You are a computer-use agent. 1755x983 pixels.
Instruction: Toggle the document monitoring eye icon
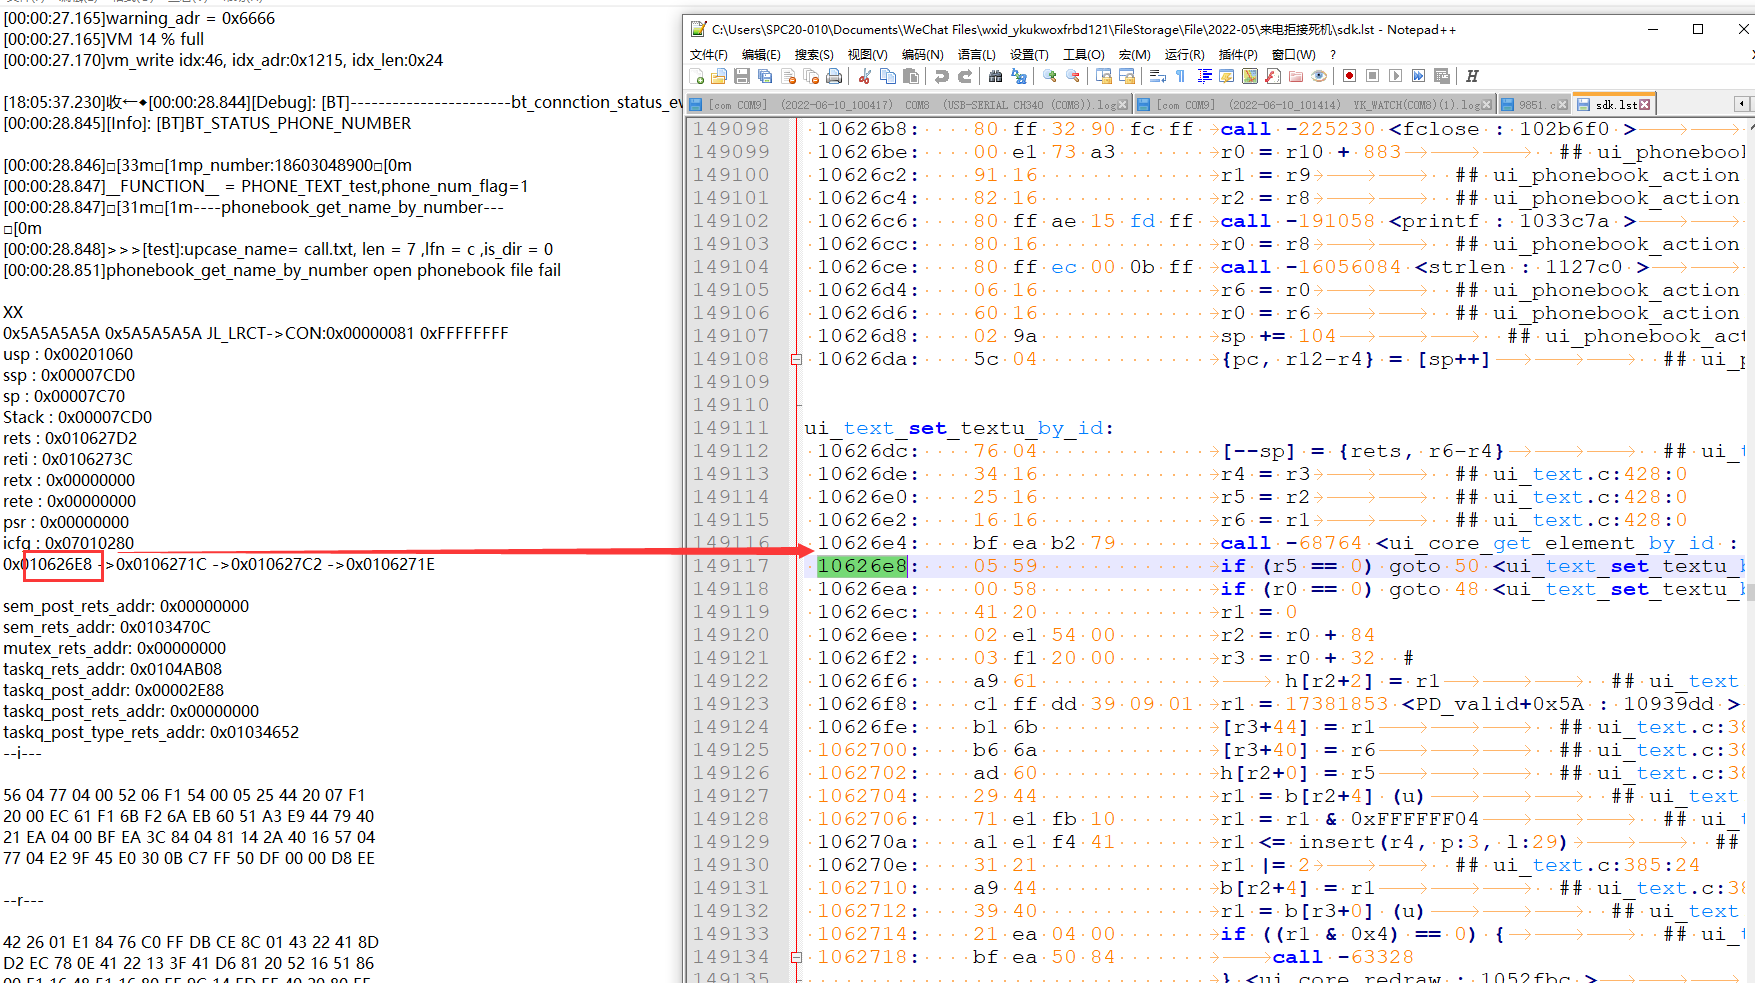(1319, 76)
